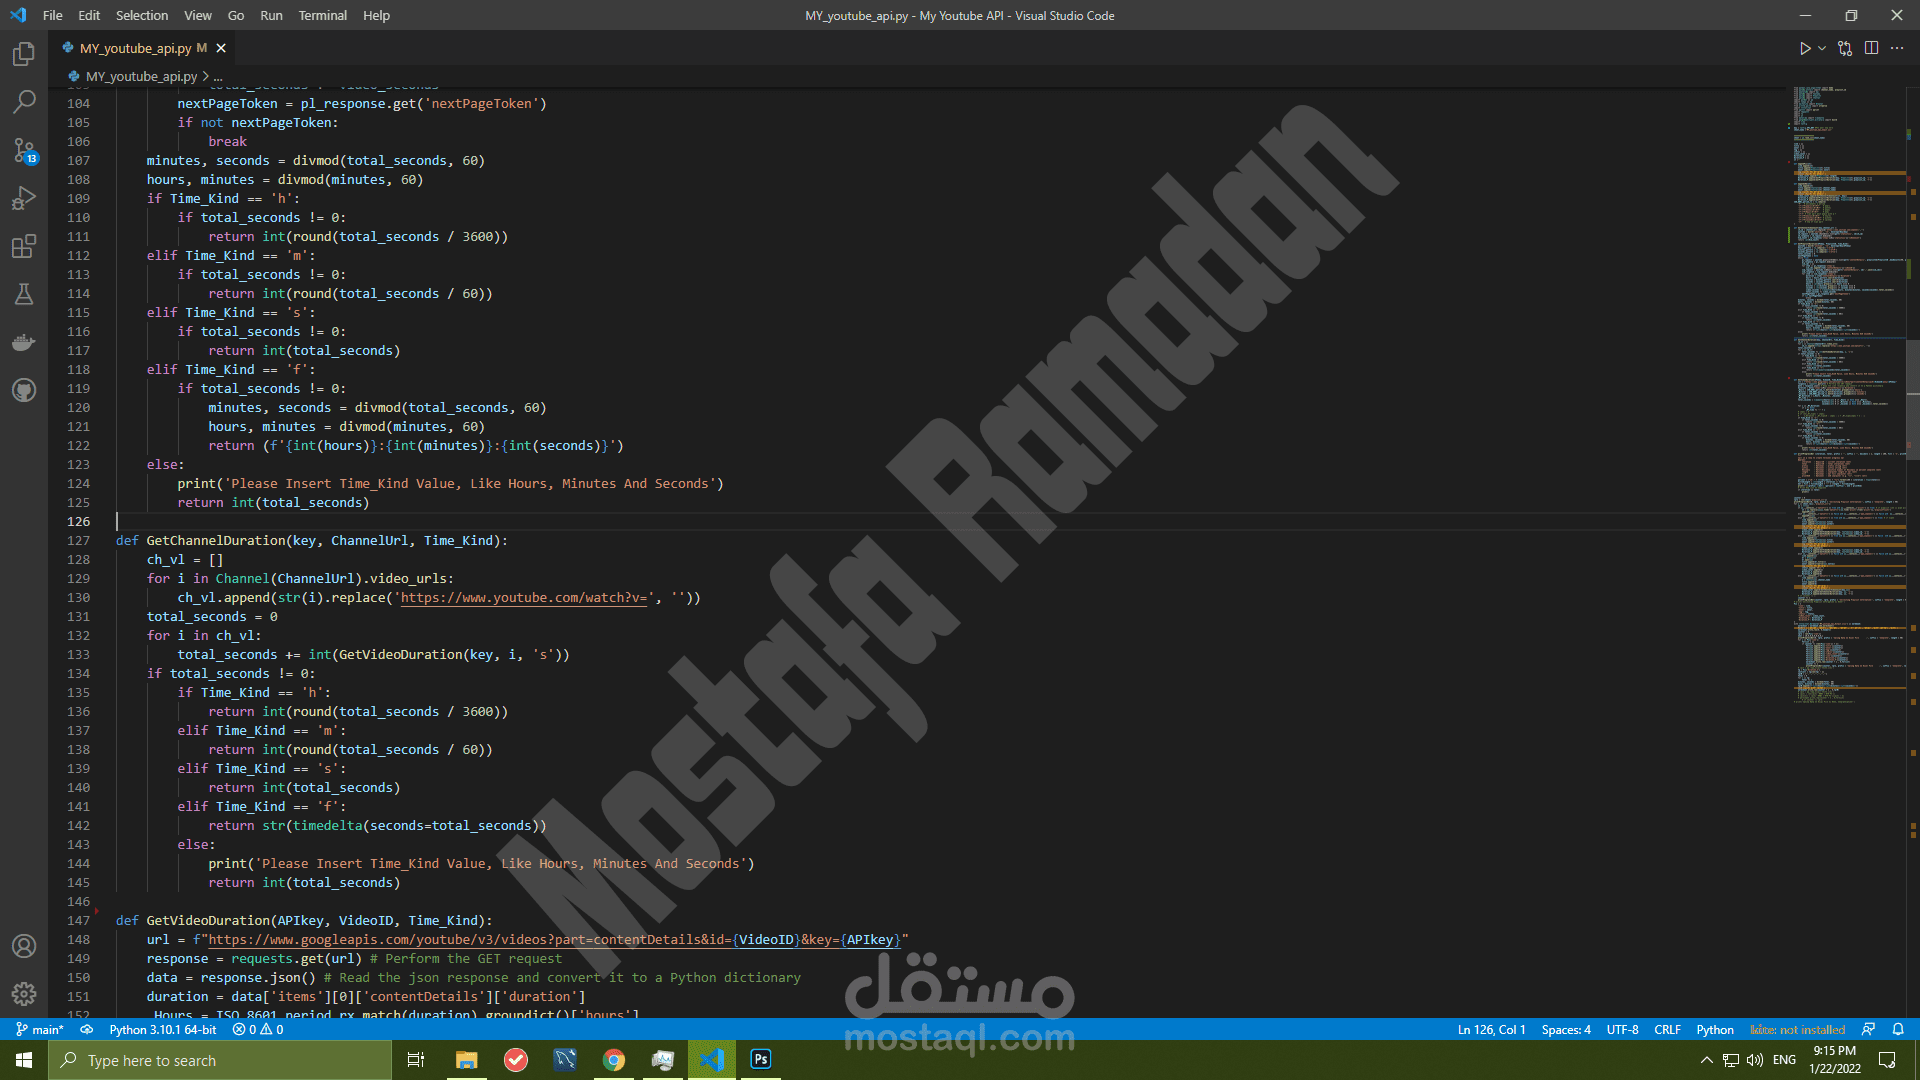
Task: Open the Extensions view
Action: [x=24, y=246]
